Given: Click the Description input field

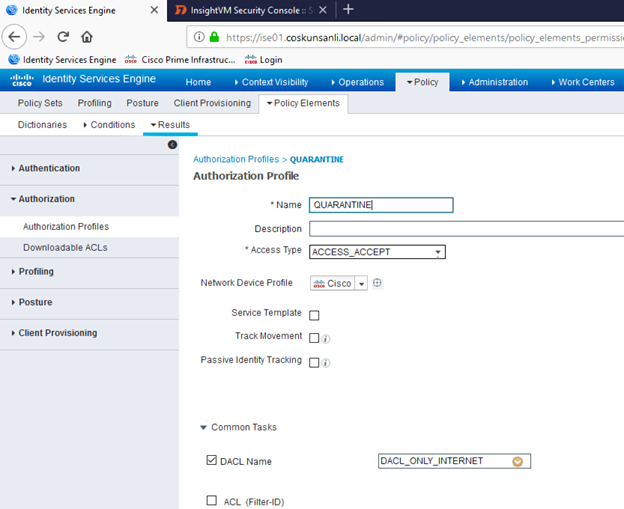Looking at the screenshot, I should [466, 229].
